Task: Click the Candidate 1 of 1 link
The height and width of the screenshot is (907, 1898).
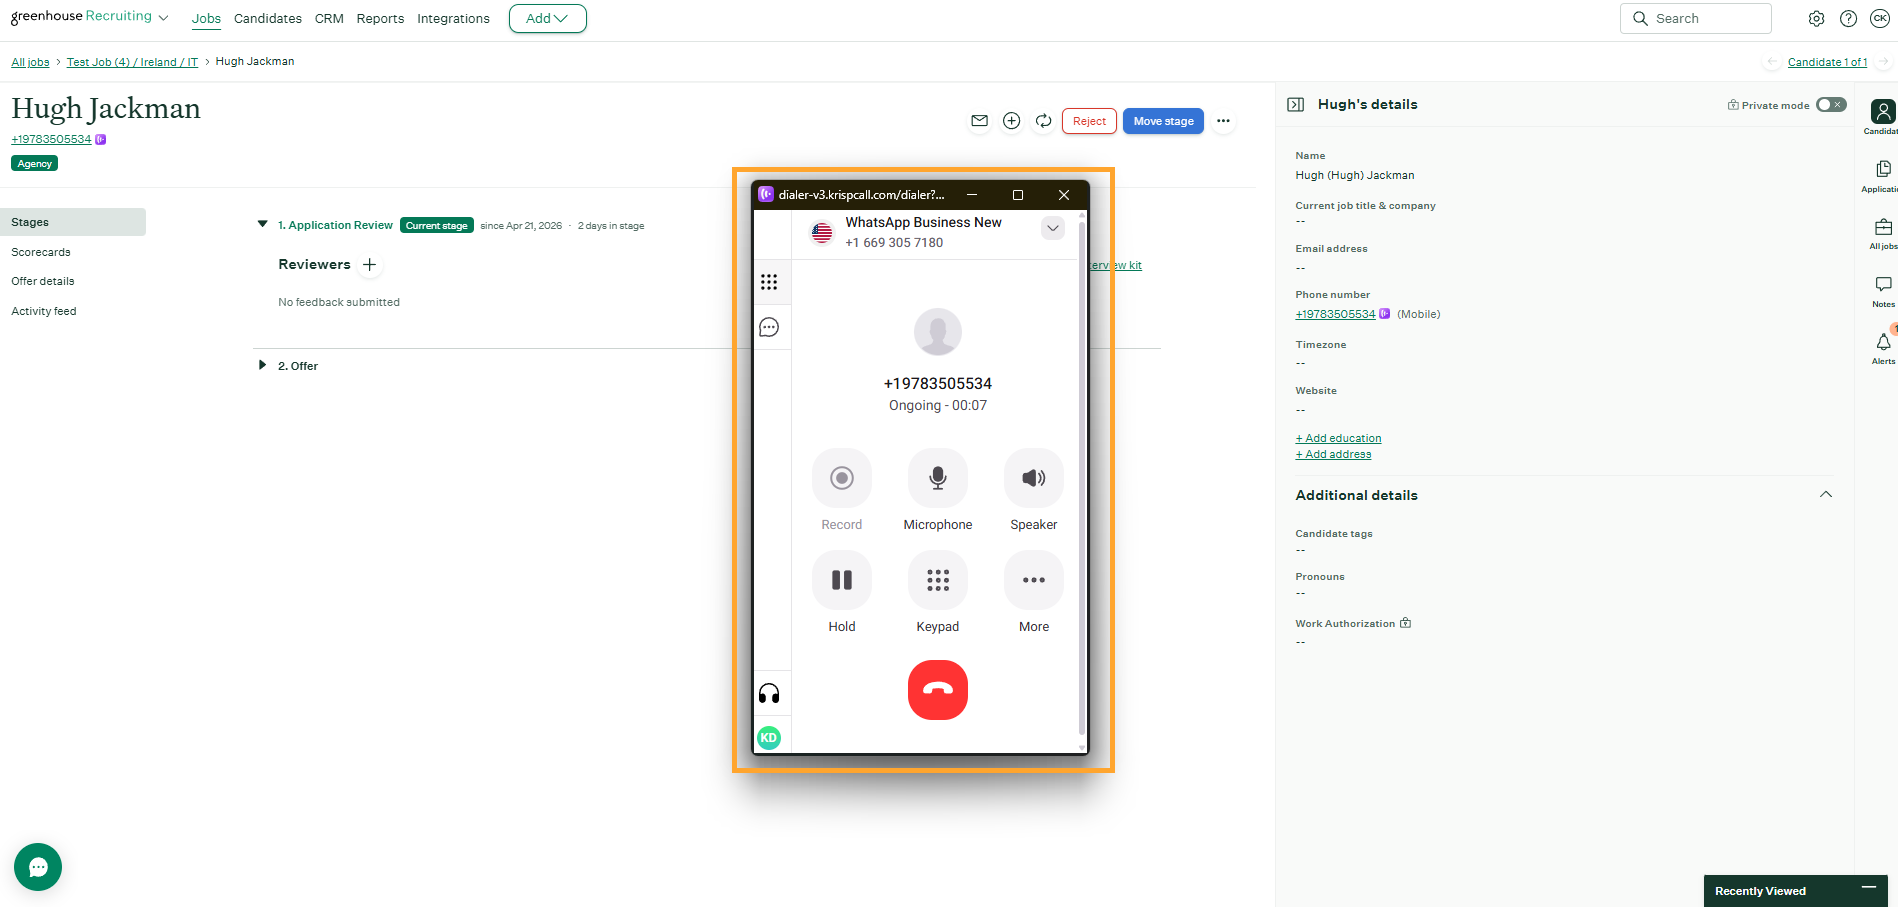Action: [1827, 62]
